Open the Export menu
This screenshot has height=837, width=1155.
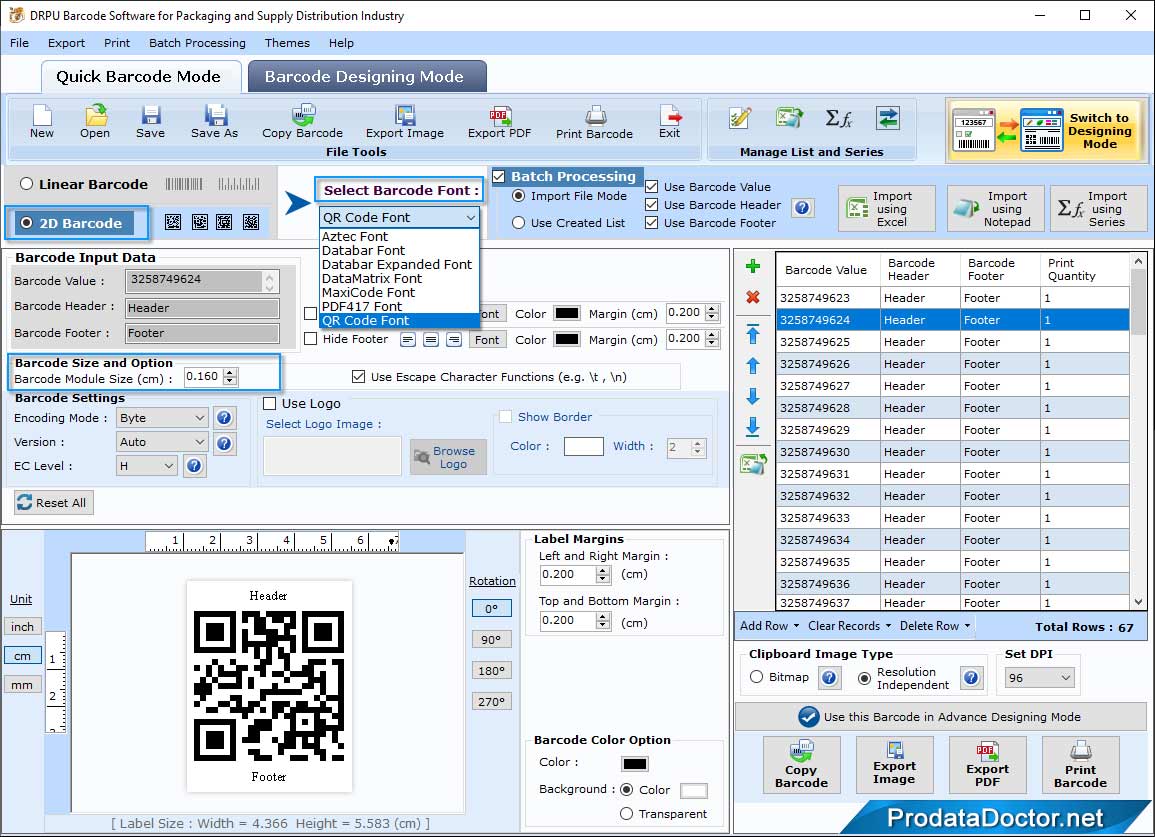66,43
